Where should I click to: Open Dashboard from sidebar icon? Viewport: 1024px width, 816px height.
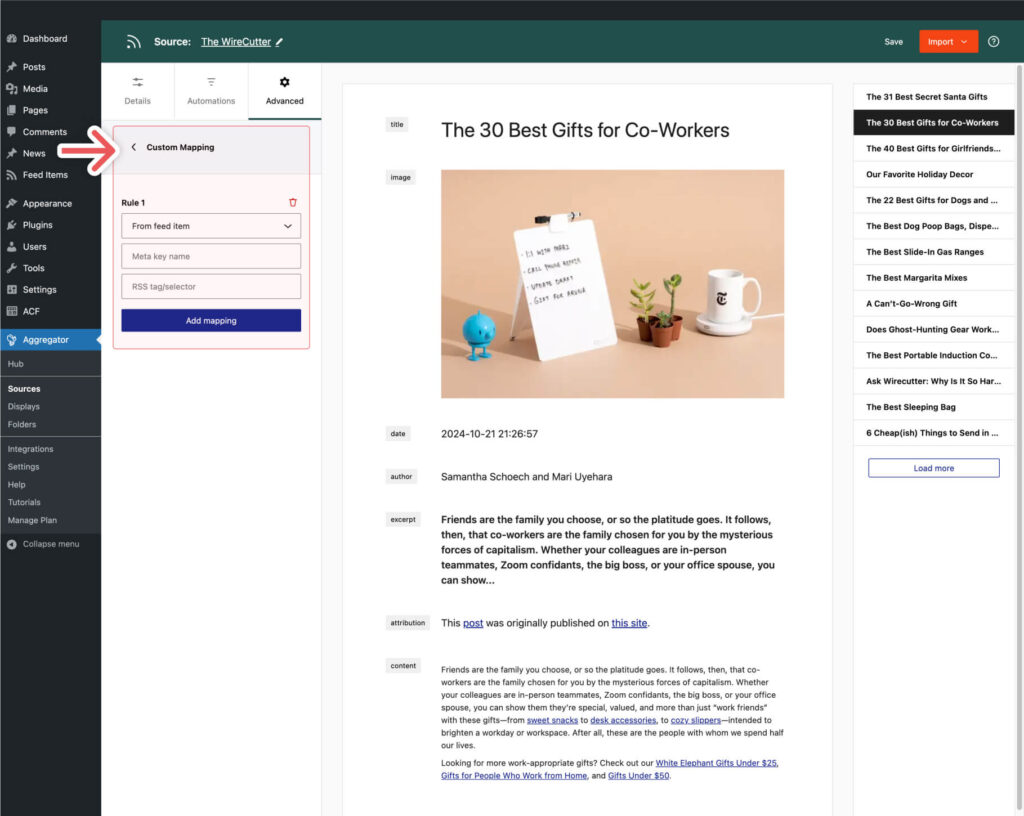(x=11, y=39)
